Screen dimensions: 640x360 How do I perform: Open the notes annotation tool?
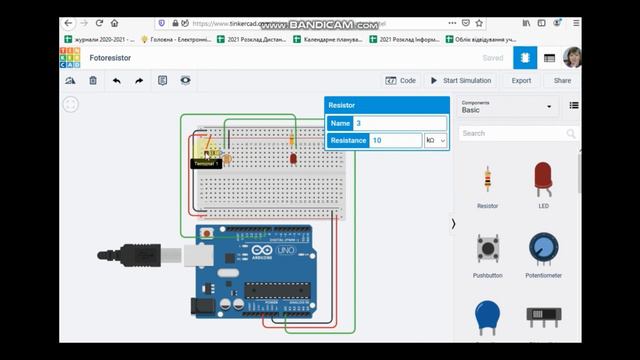[162, 80]
